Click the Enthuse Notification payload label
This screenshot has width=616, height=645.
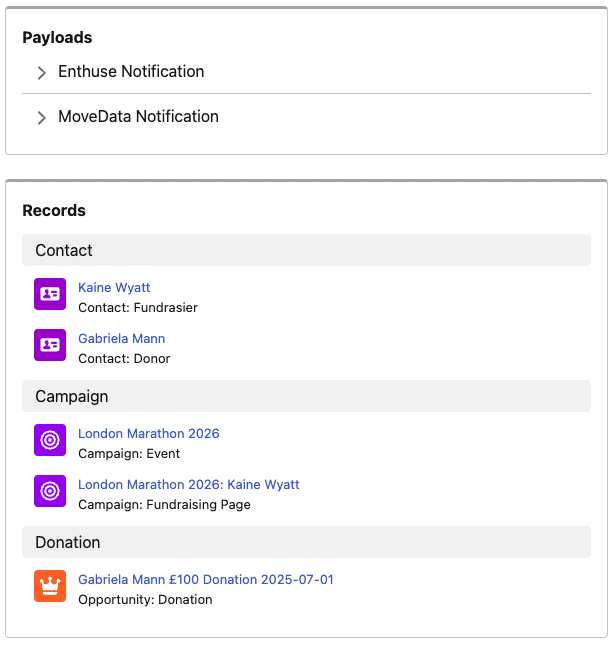[x=131, y=72]
